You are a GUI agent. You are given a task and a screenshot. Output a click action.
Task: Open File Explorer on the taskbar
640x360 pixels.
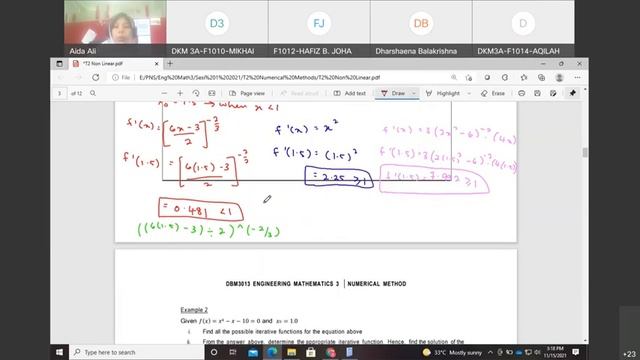click(x=291, y=352)
